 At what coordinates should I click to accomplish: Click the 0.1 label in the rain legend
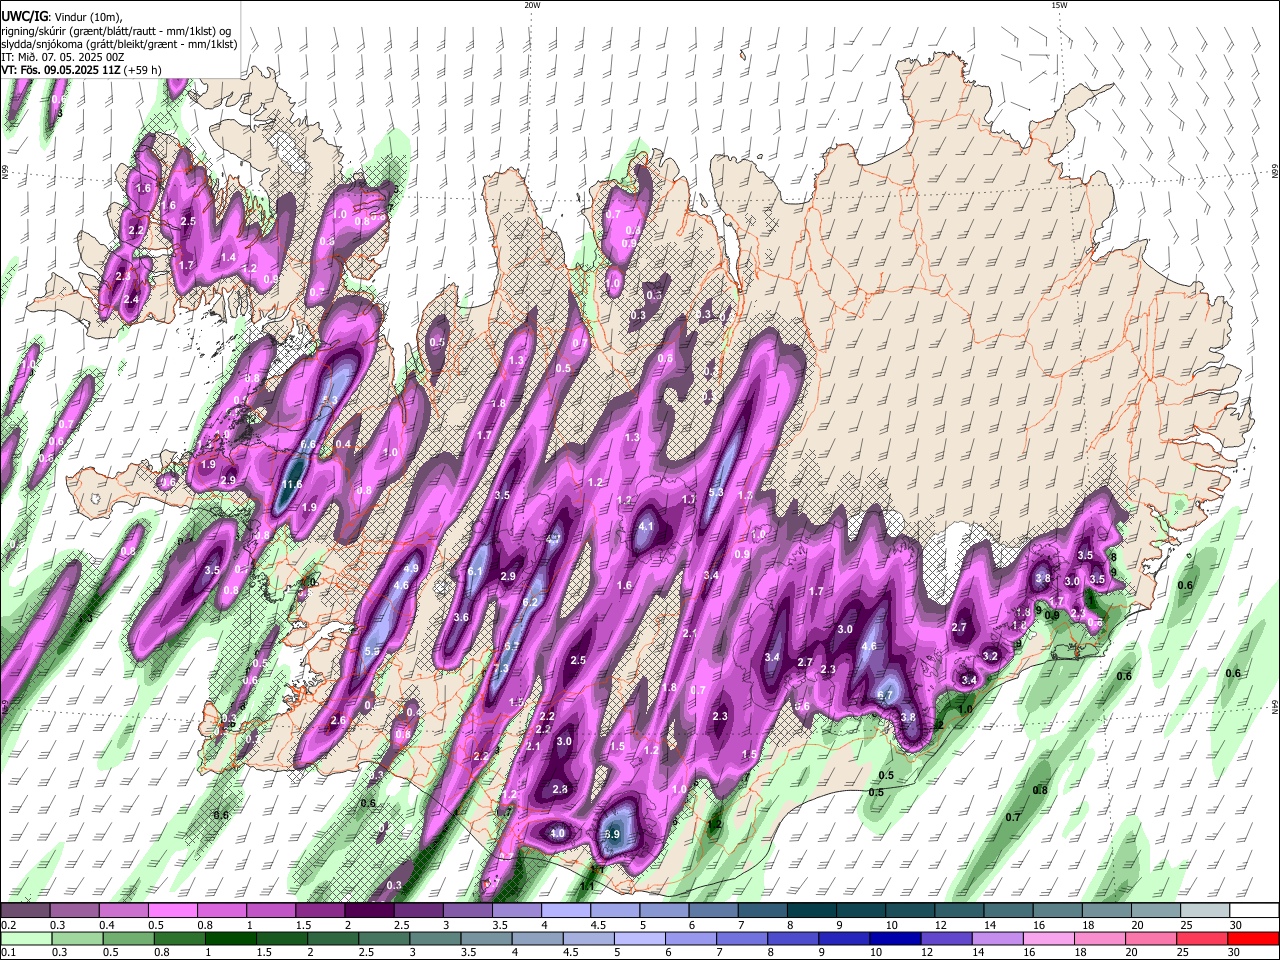click(8, 952)
